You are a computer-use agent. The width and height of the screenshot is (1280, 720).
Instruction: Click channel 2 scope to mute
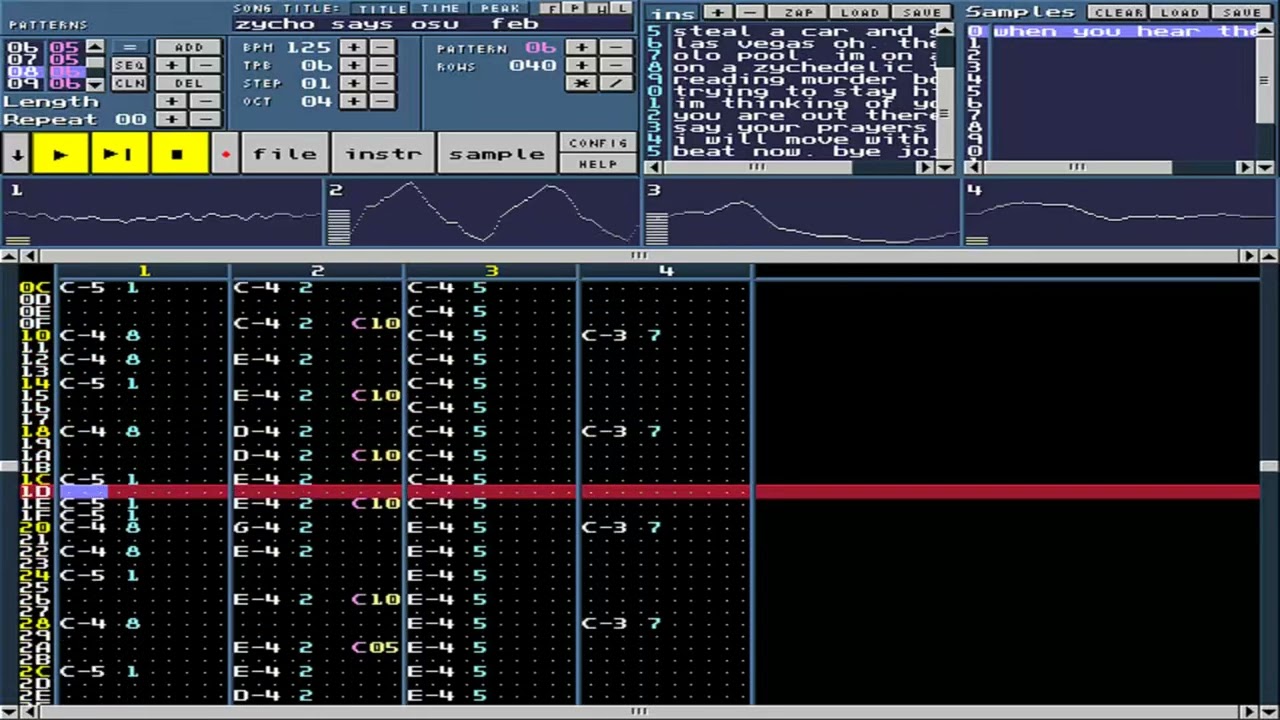[x=481, y=213]
